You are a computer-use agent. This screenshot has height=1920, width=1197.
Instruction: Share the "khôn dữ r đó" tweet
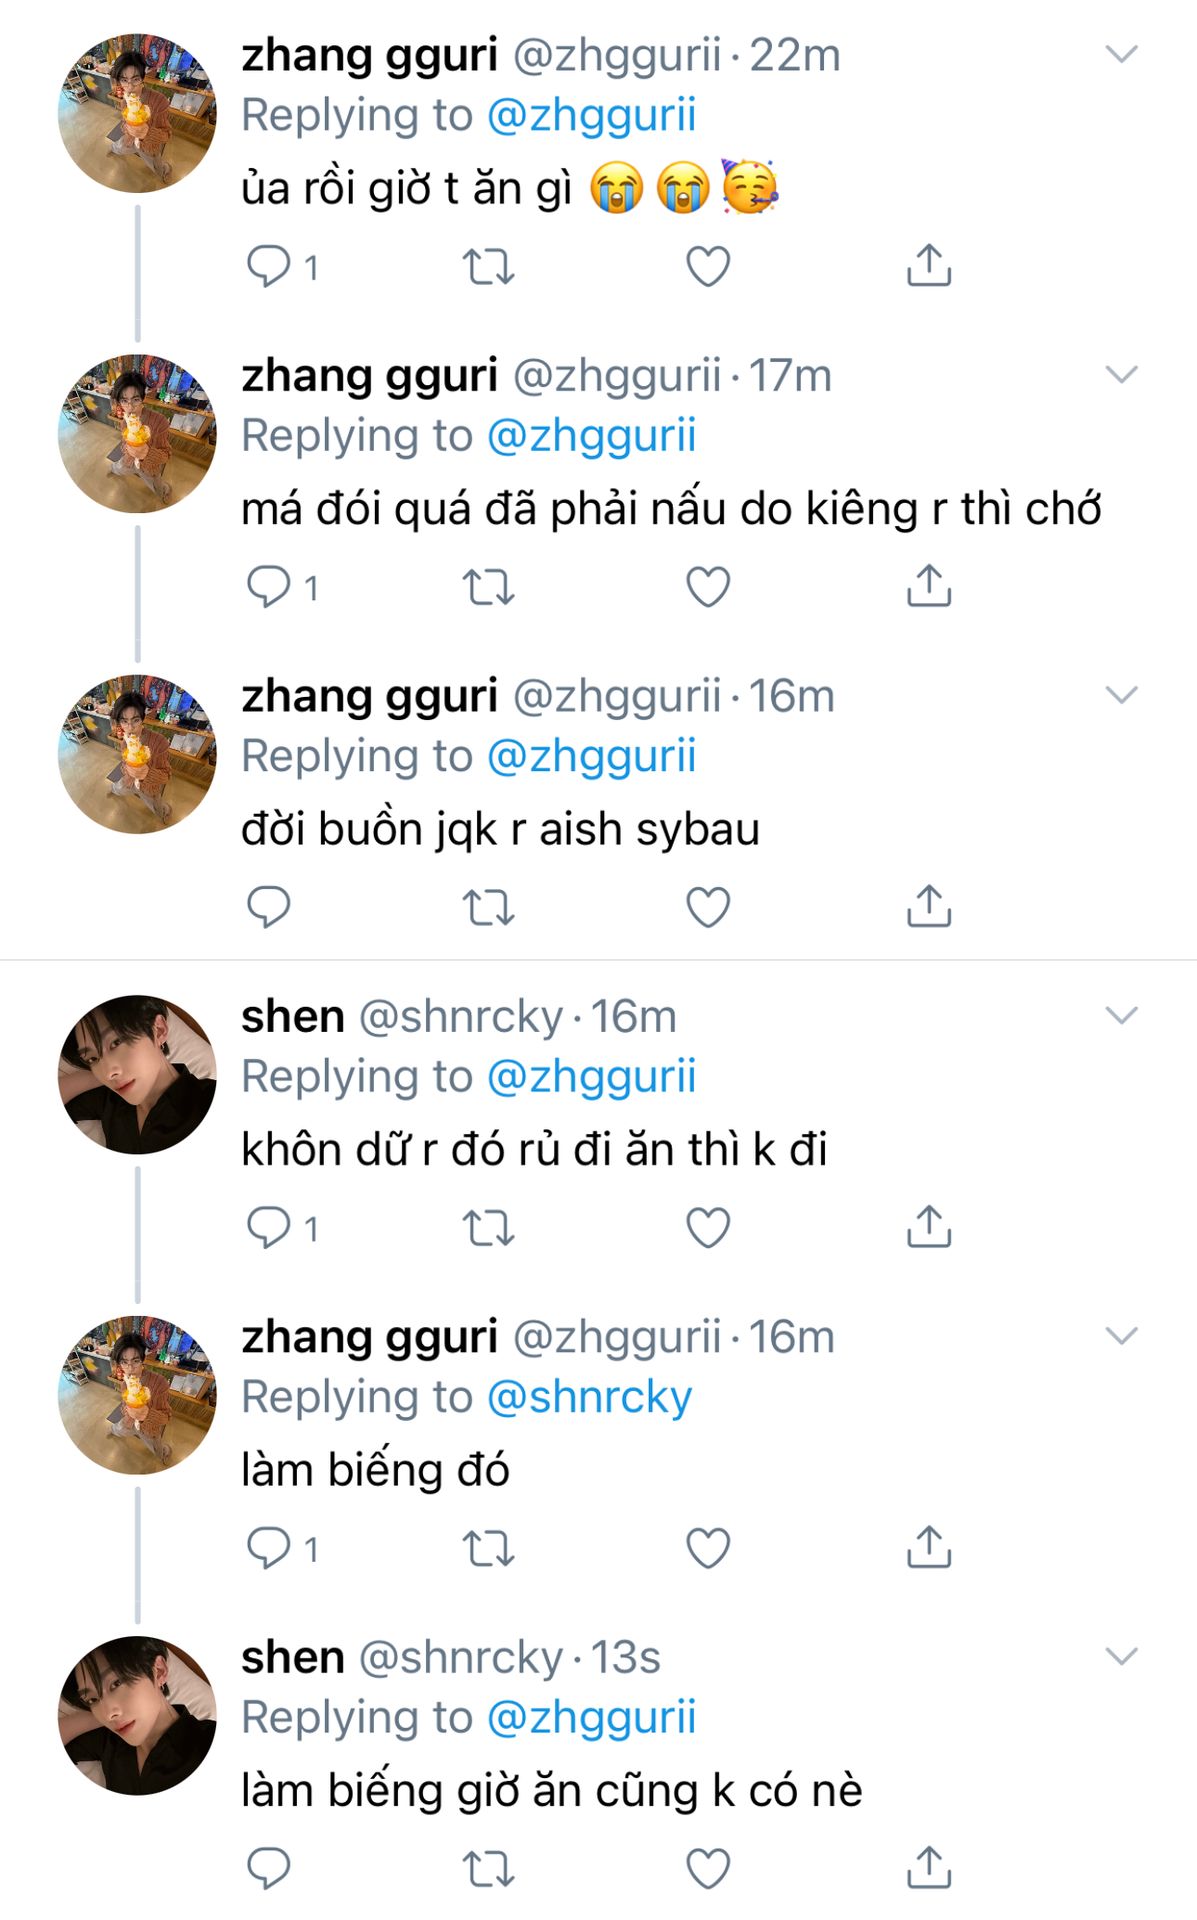(x=929, y=1227)
